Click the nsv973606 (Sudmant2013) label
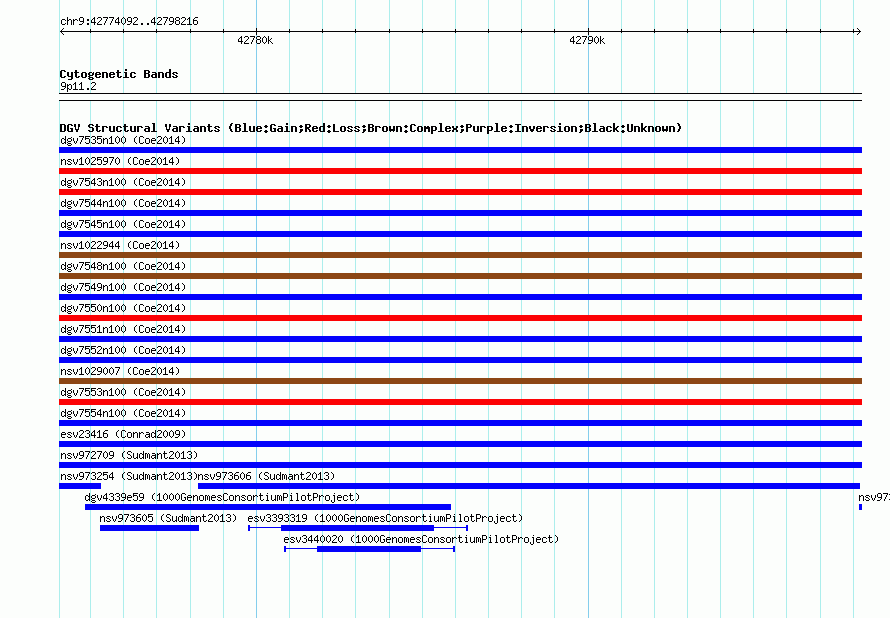 pyautogui.click(x=266, y=476)
